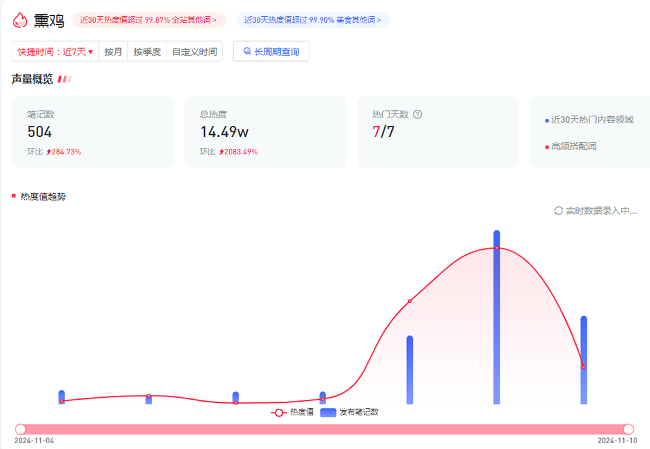This screenshot has width=650, height=449.
Task: Click the 热门天数 7/7 card
Action: tap(438, 132)
